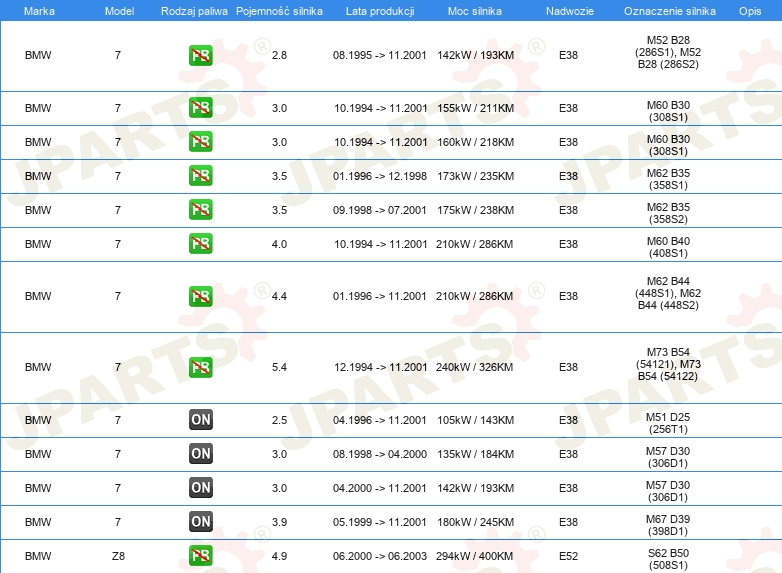Click the Lata produkcji column header
782x573 pixels.
(379, 10)
